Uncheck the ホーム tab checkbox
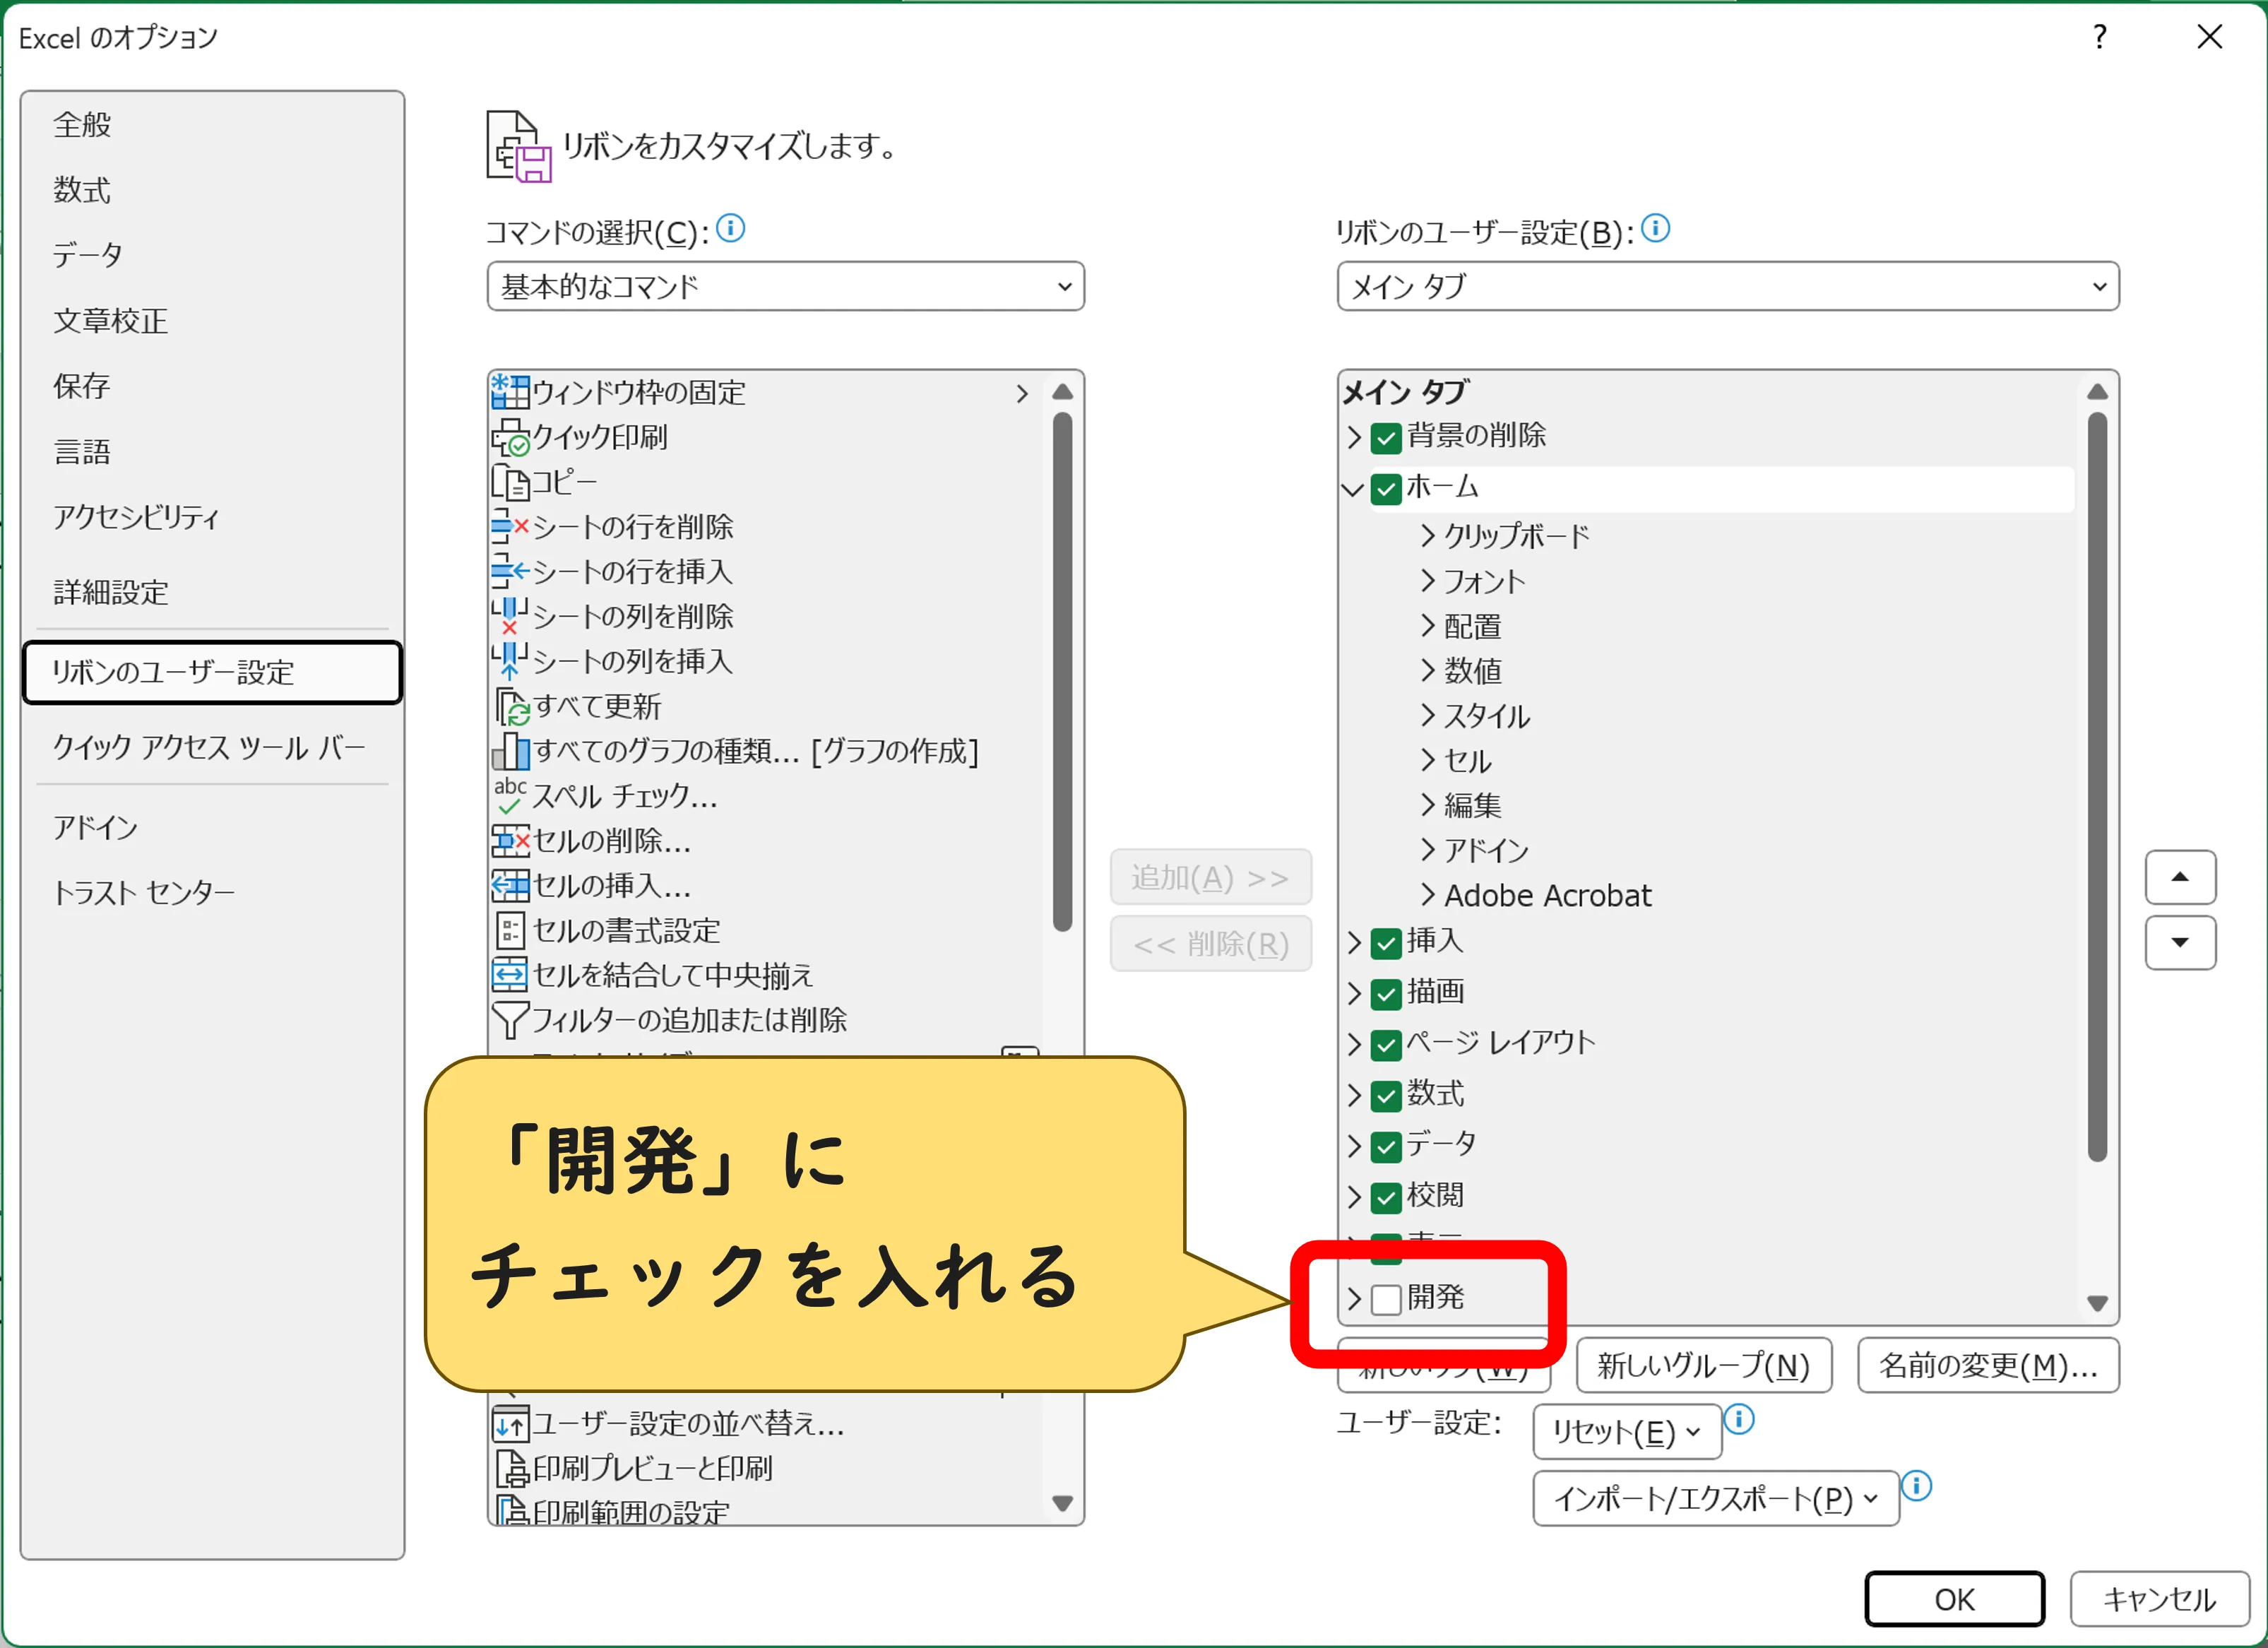The height and width of the screenshot is (1648, 2268). (1386, 489)
